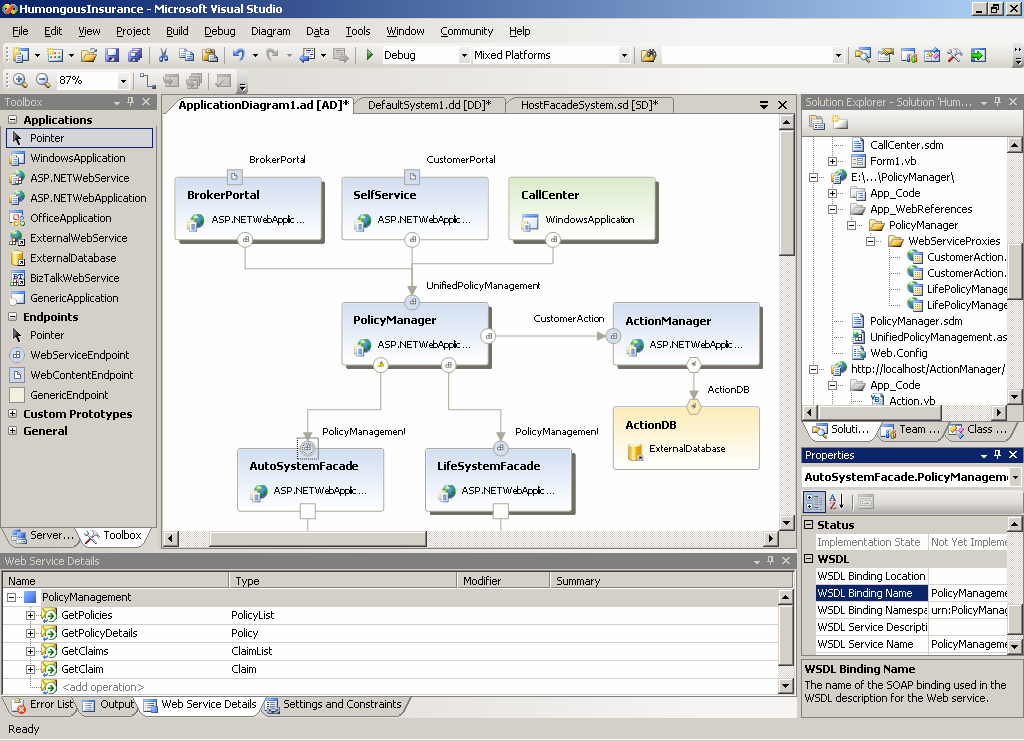This screenshot has height=742, width=1024.
Task: Open the zoom percentage dropdown
Action: coord(123,81)
